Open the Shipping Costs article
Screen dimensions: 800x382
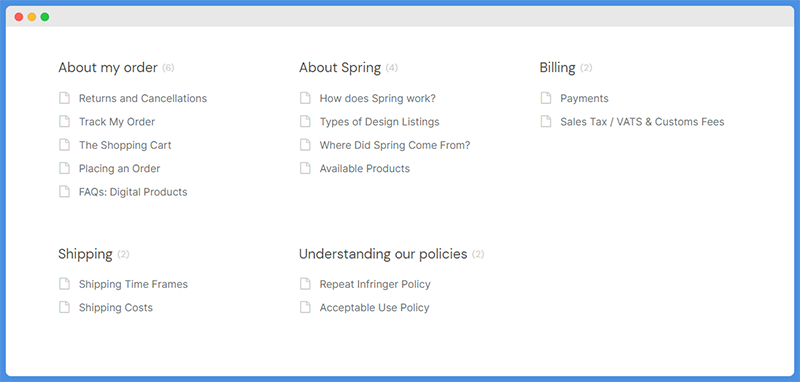click(116, 308)
